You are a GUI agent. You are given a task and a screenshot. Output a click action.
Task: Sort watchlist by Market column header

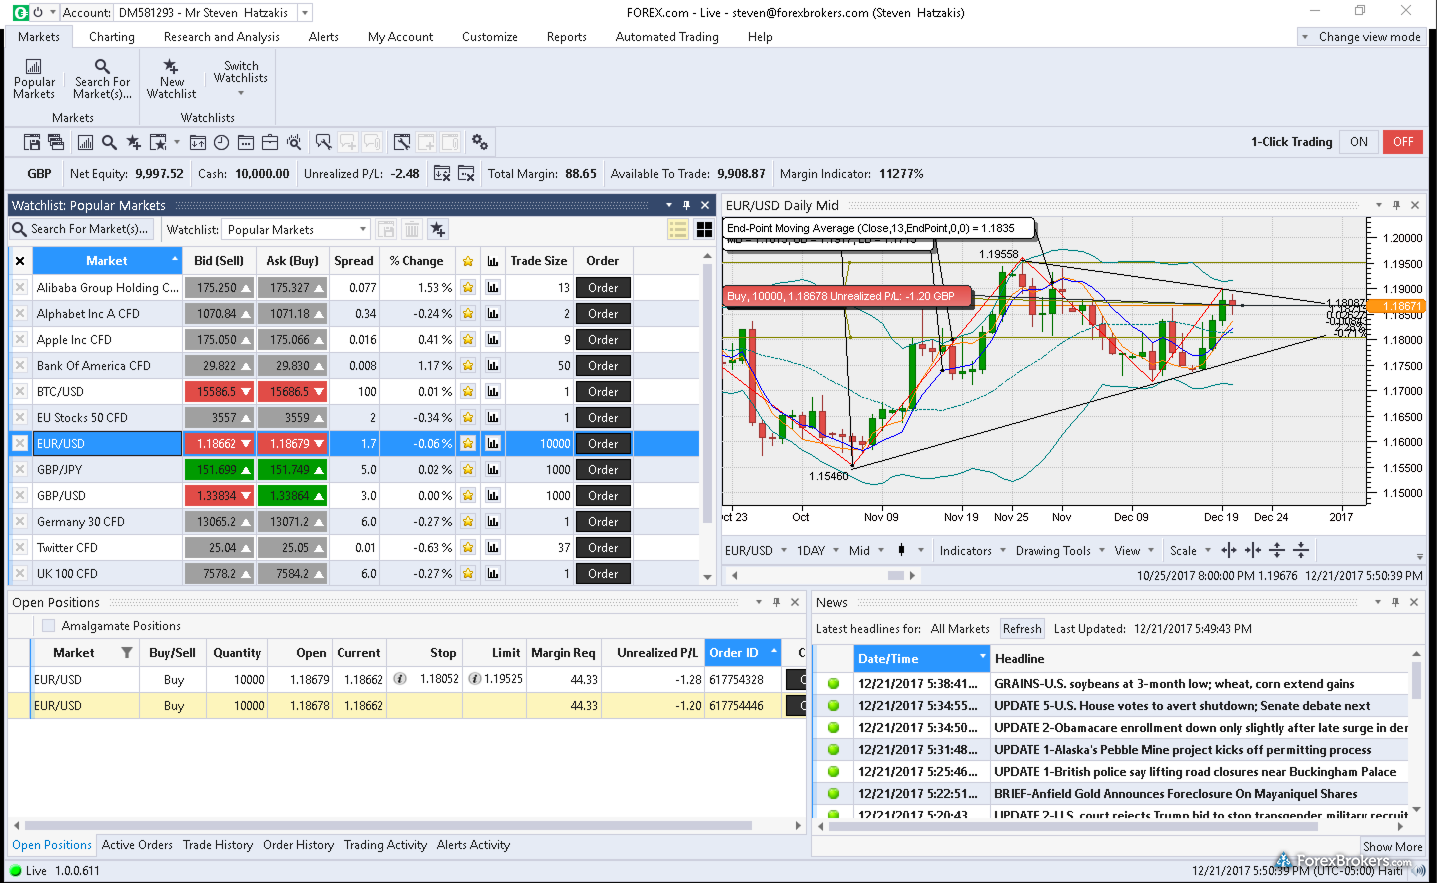(x=107, y=261)
